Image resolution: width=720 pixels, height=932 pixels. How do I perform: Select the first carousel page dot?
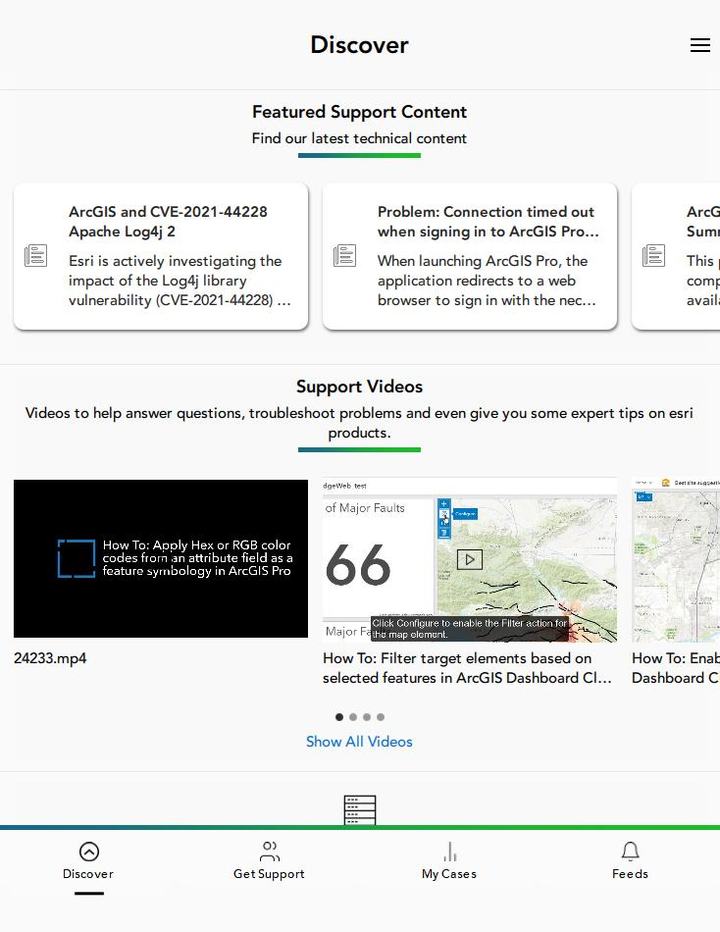coord(339,717)
